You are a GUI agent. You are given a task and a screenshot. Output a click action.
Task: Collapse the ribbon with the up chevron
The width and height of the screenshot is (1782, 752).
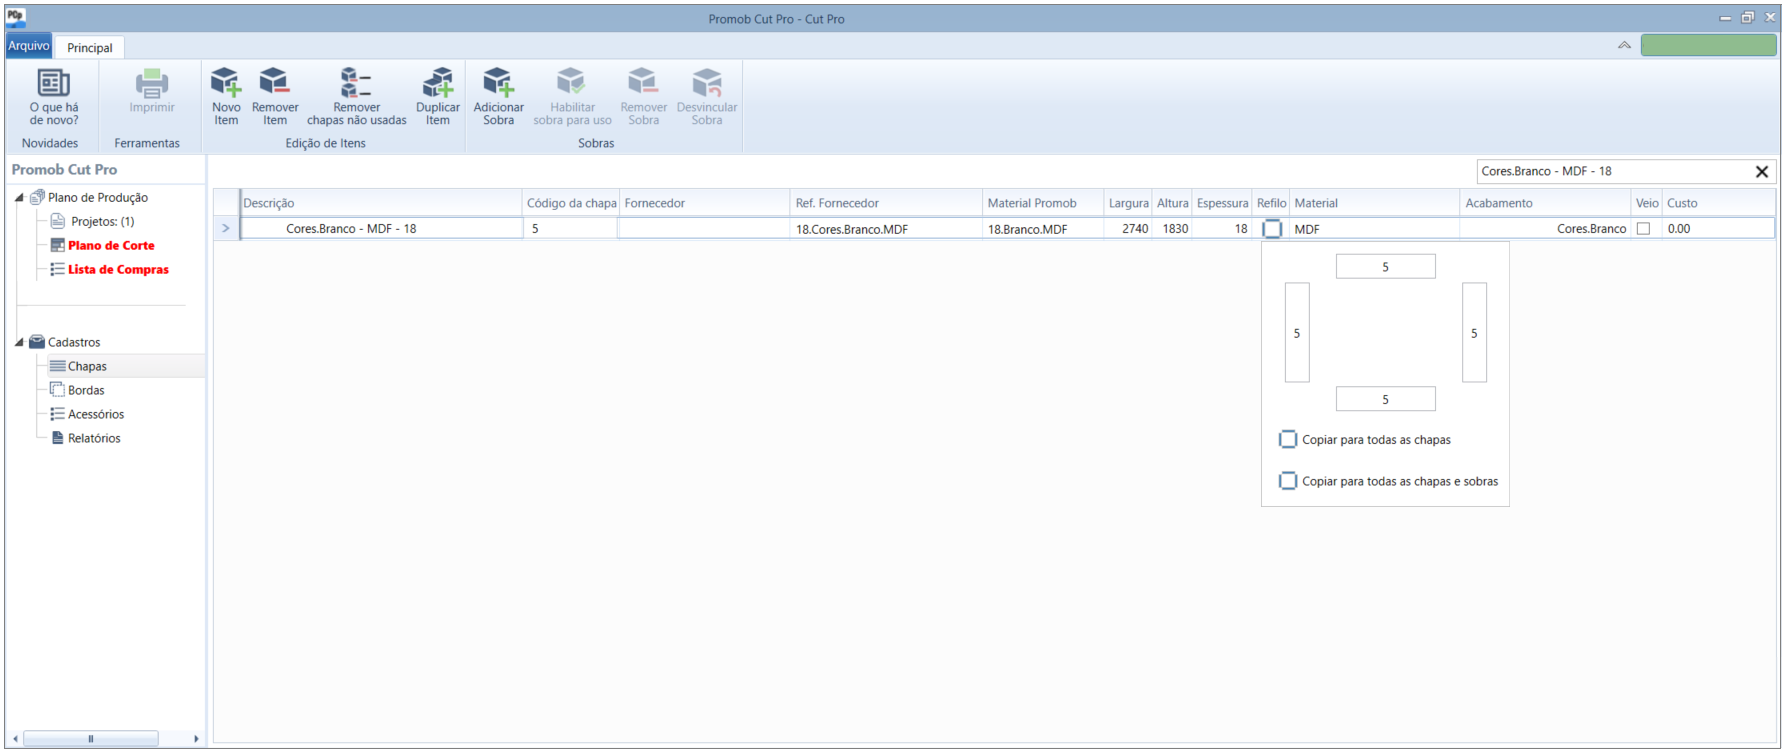click(x=1624, y=45)
